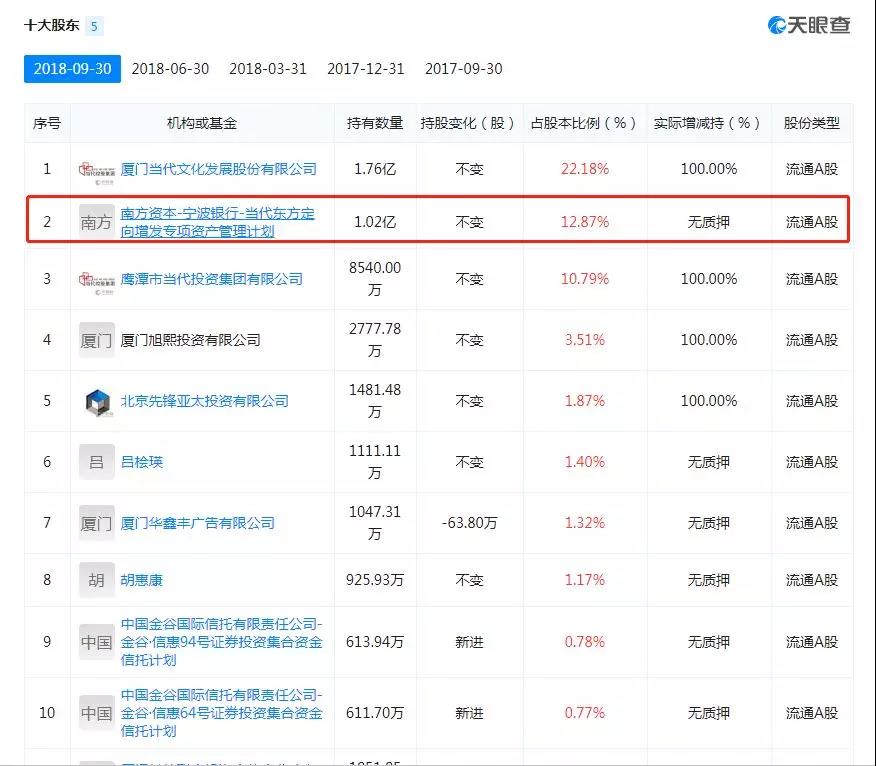The height and width of the screenshot is (766, 876).
Task: Click 新进 in the 信惠64号 row
Action: tap(469, 713)
